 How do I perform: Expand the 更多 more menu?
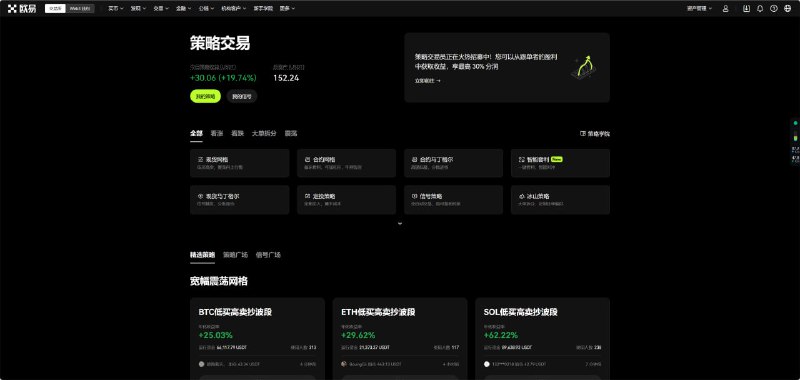(x=287, y=9)
